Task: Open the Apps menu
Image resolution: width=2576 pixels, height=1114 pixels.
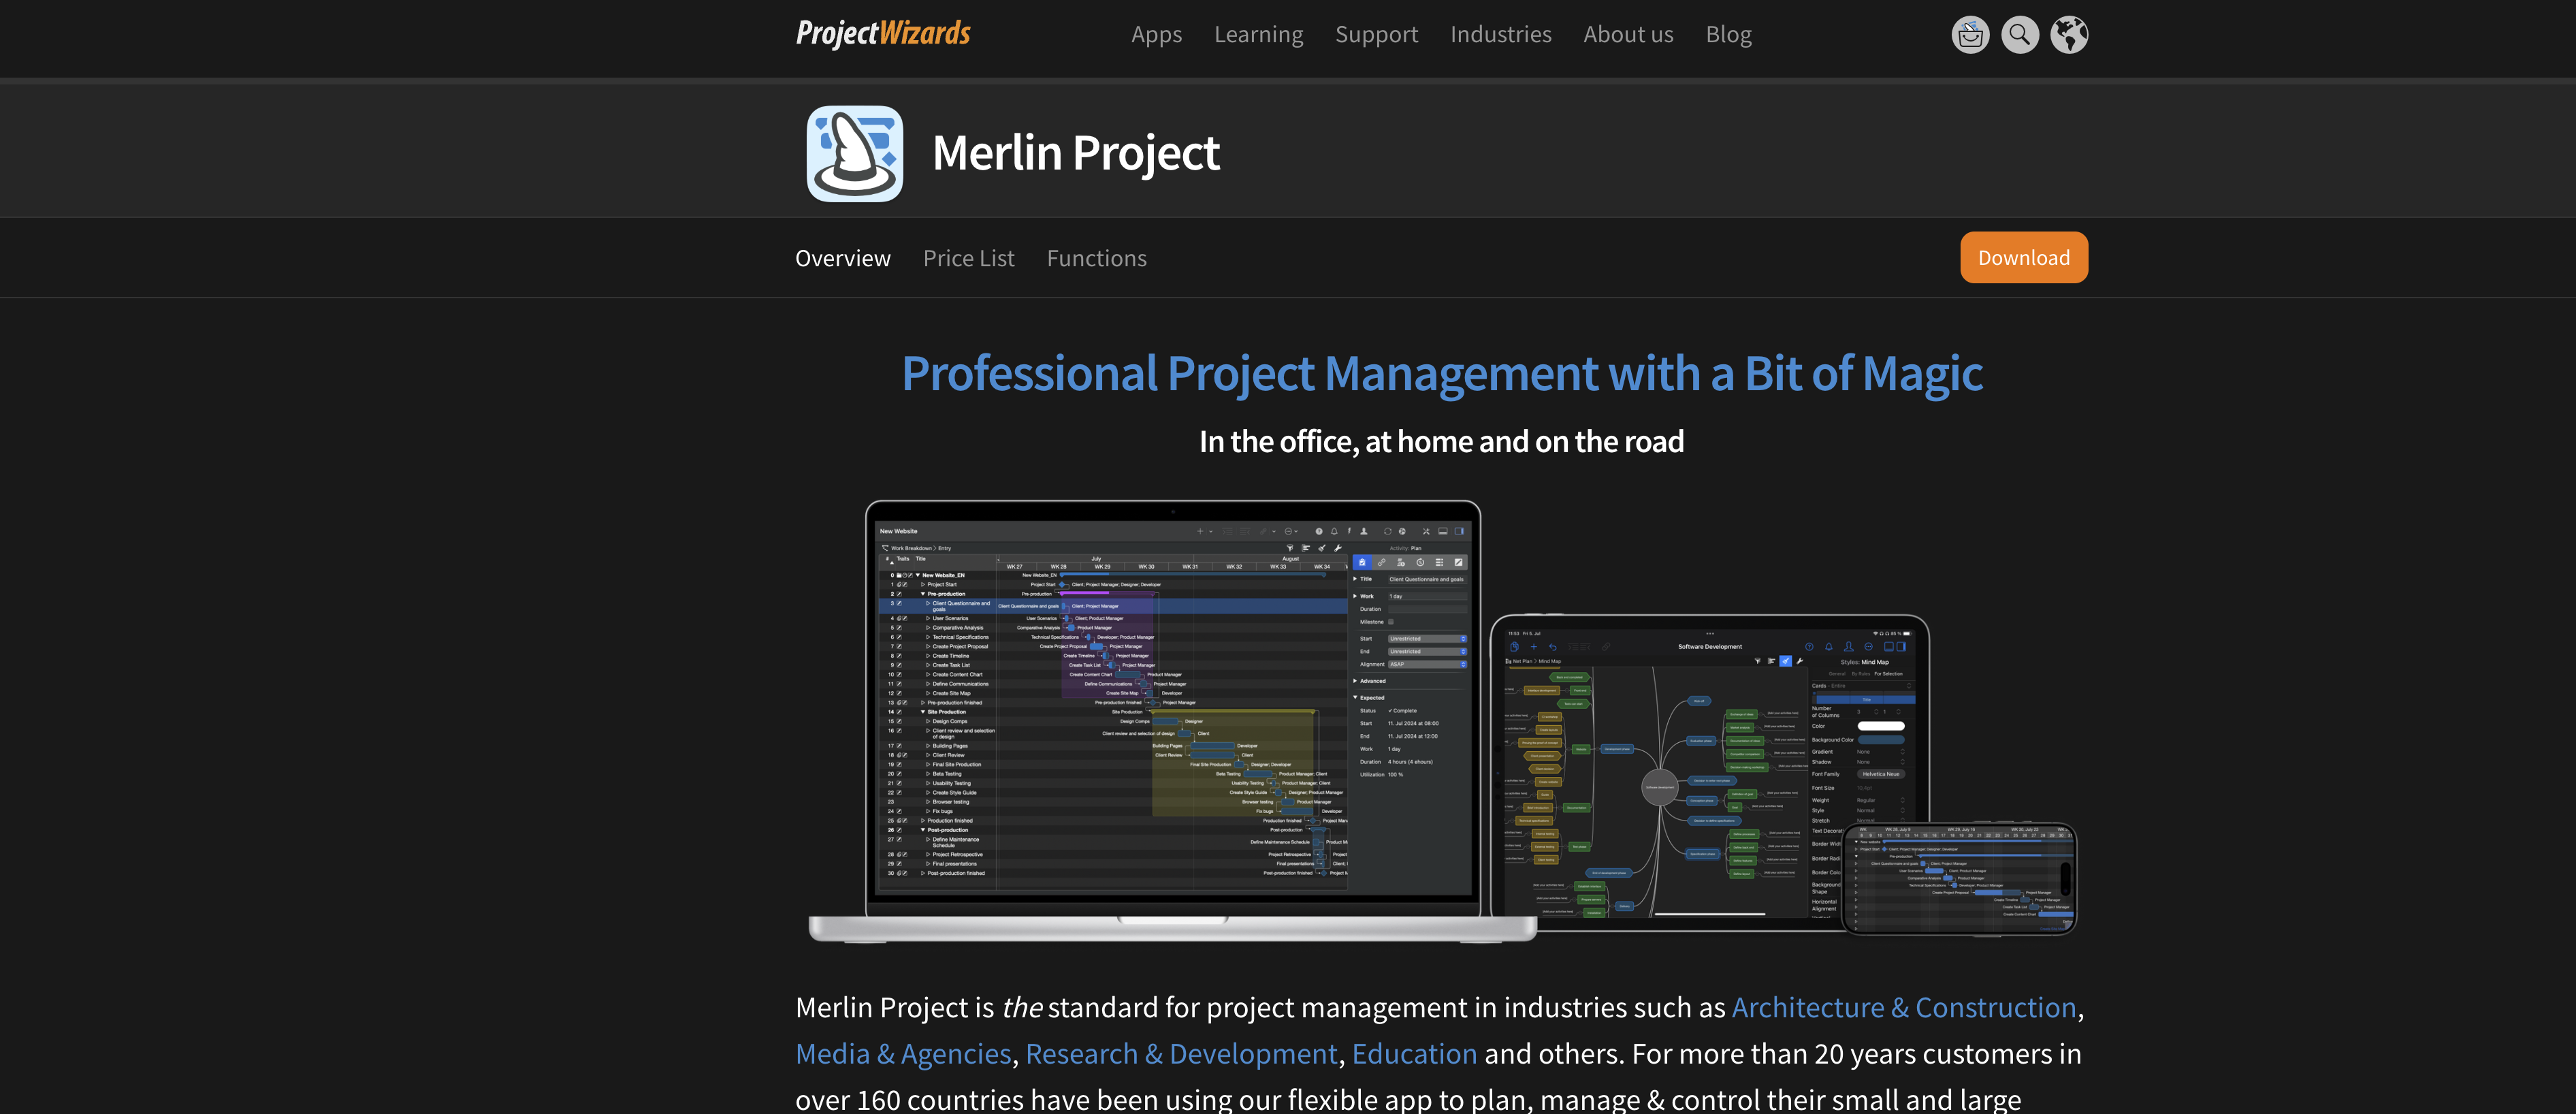Action: [x=1156, y=35]
